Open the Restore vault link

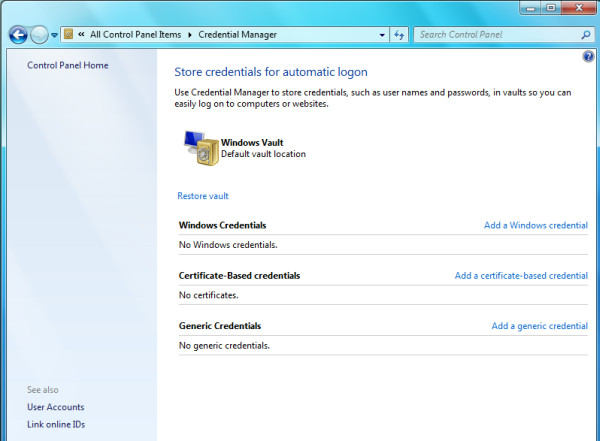pyautogui.click(x=203, y=196)
